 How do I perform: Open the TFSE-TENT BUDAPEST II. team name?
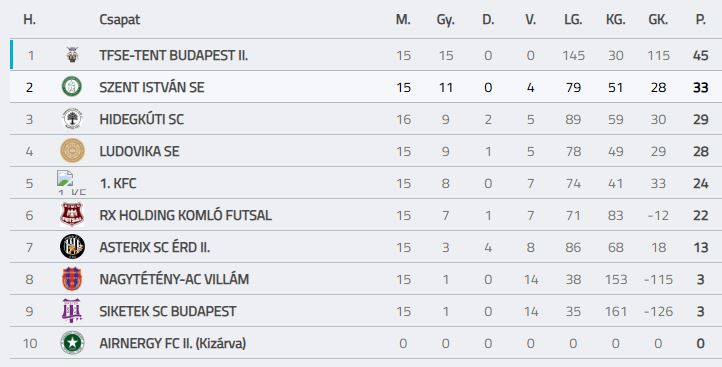tap(174, 55)
